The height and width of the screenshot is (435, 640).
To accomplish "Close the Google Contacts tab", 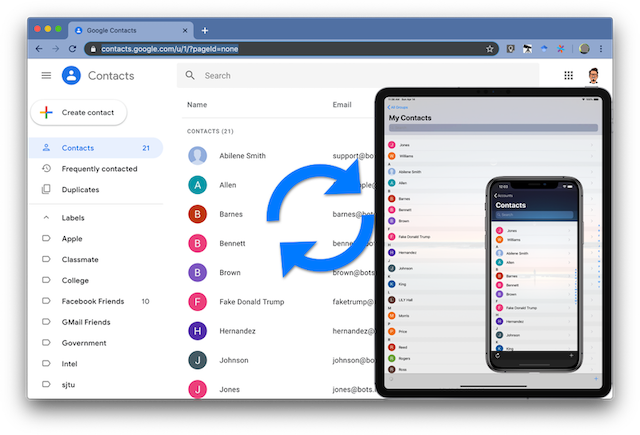I will pyautogui.click(x=185, y=31).
